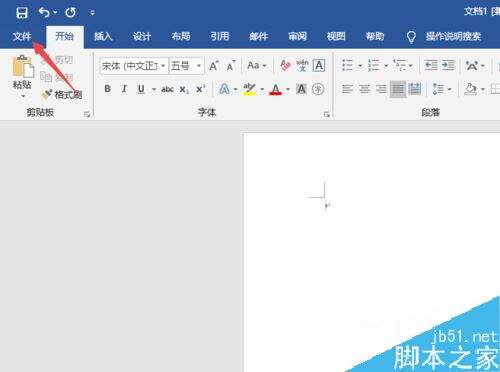Viewport: 500px width, 372px height.
Task: Switch to the 帮助 (Help) tab
Action: coord(375,36)
